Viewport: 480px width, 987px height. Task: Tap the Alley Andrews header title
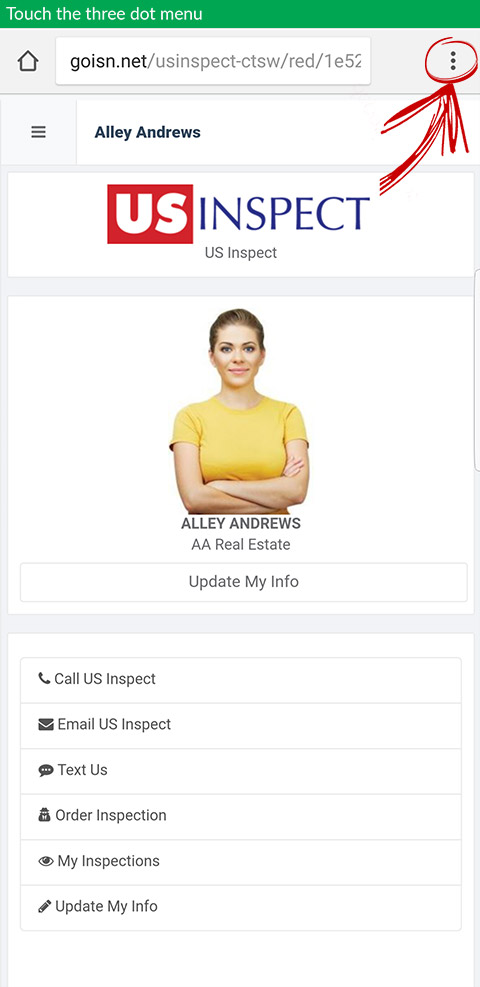(x=147, y=132)
